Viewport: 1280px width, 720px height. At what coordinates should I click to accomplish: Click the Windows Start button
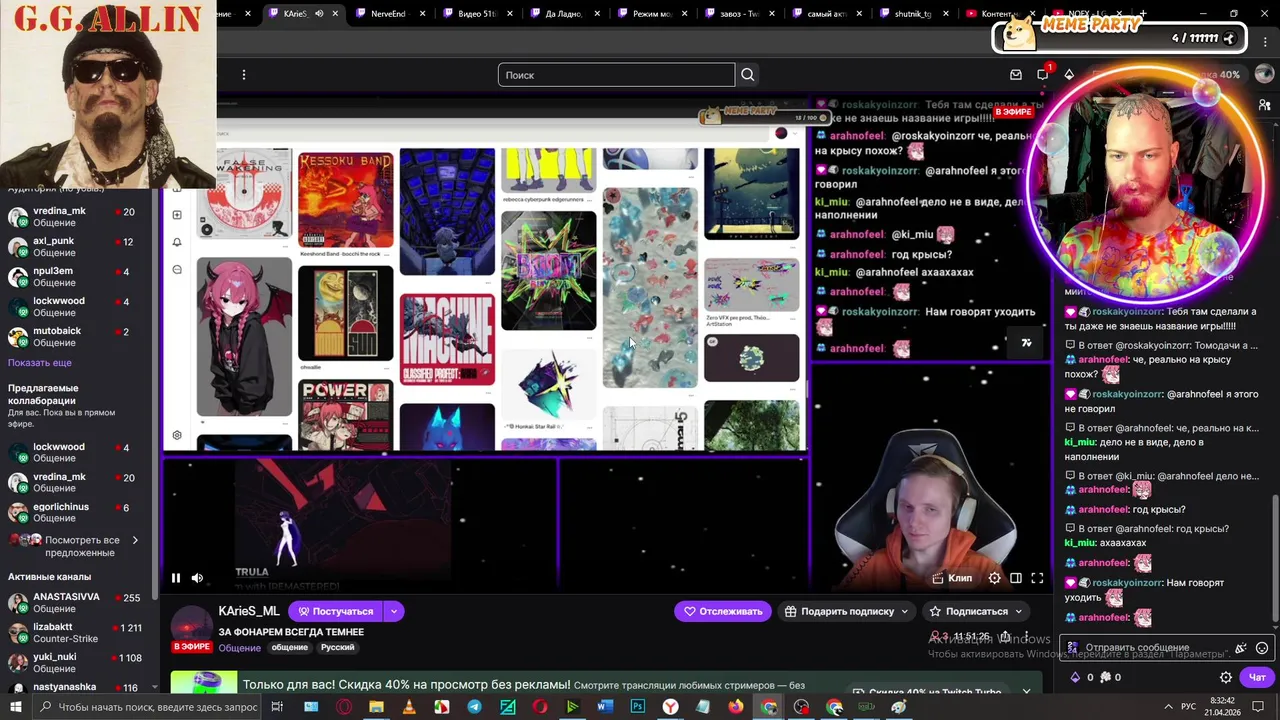[17, 707]
